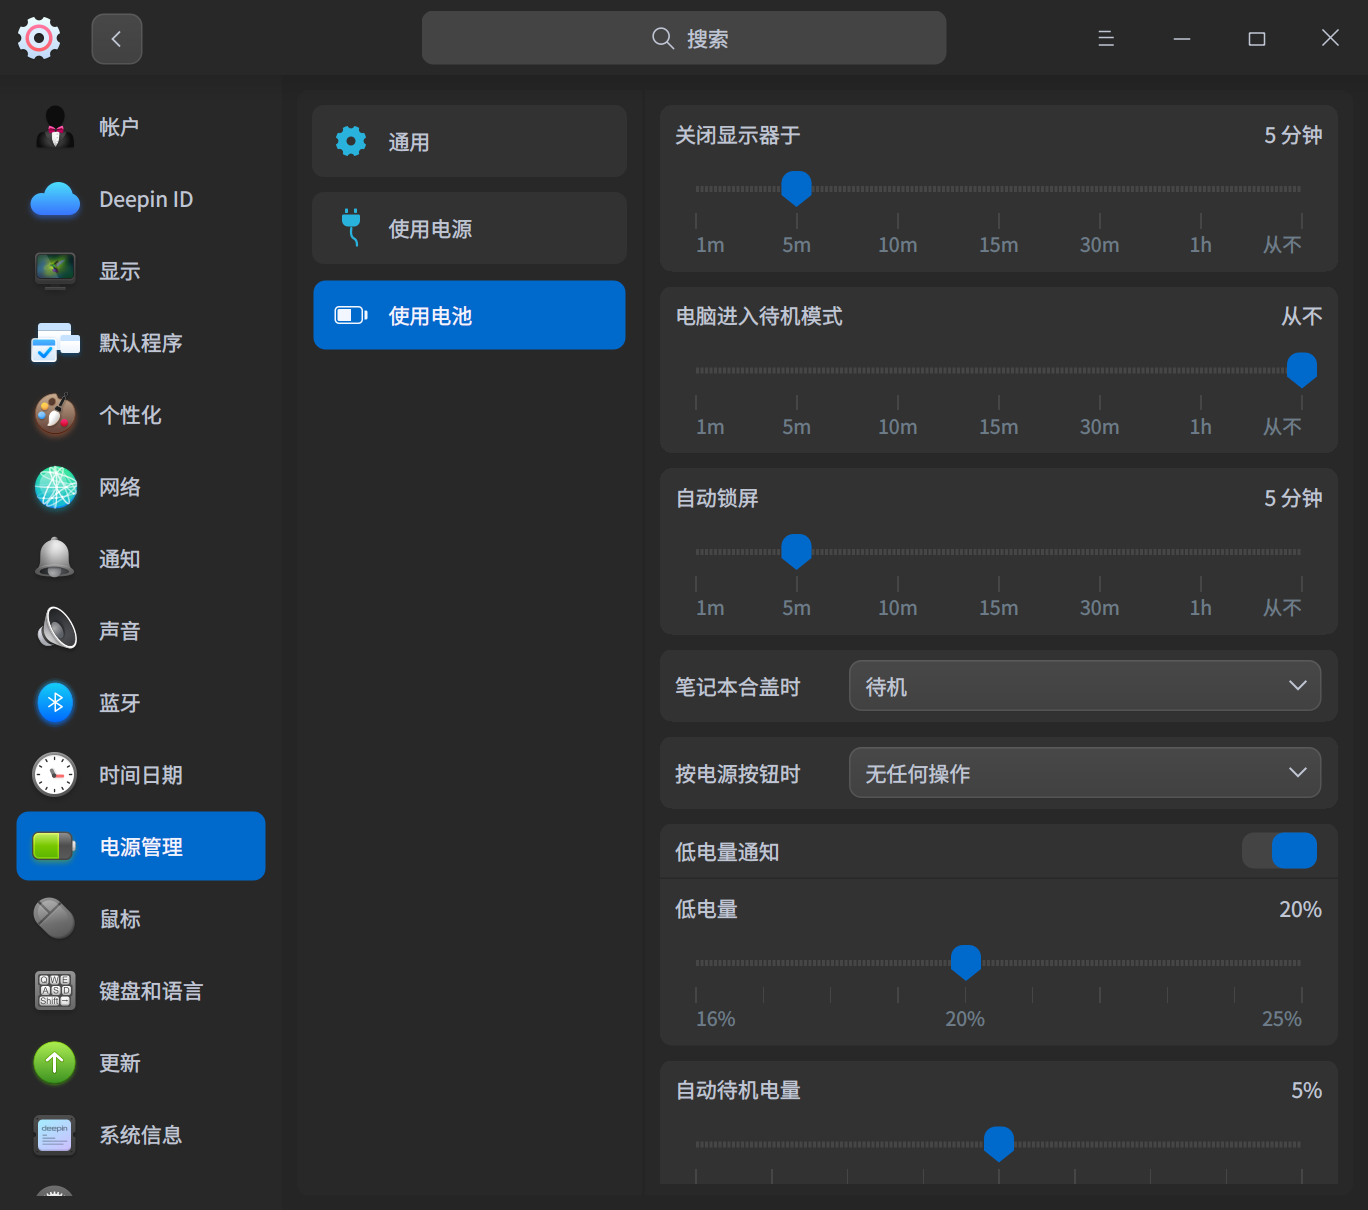The height and width of the screenshot is (1210, 1368).
Task: Set monitor off slider to 15m
Action: click(998, 189)
